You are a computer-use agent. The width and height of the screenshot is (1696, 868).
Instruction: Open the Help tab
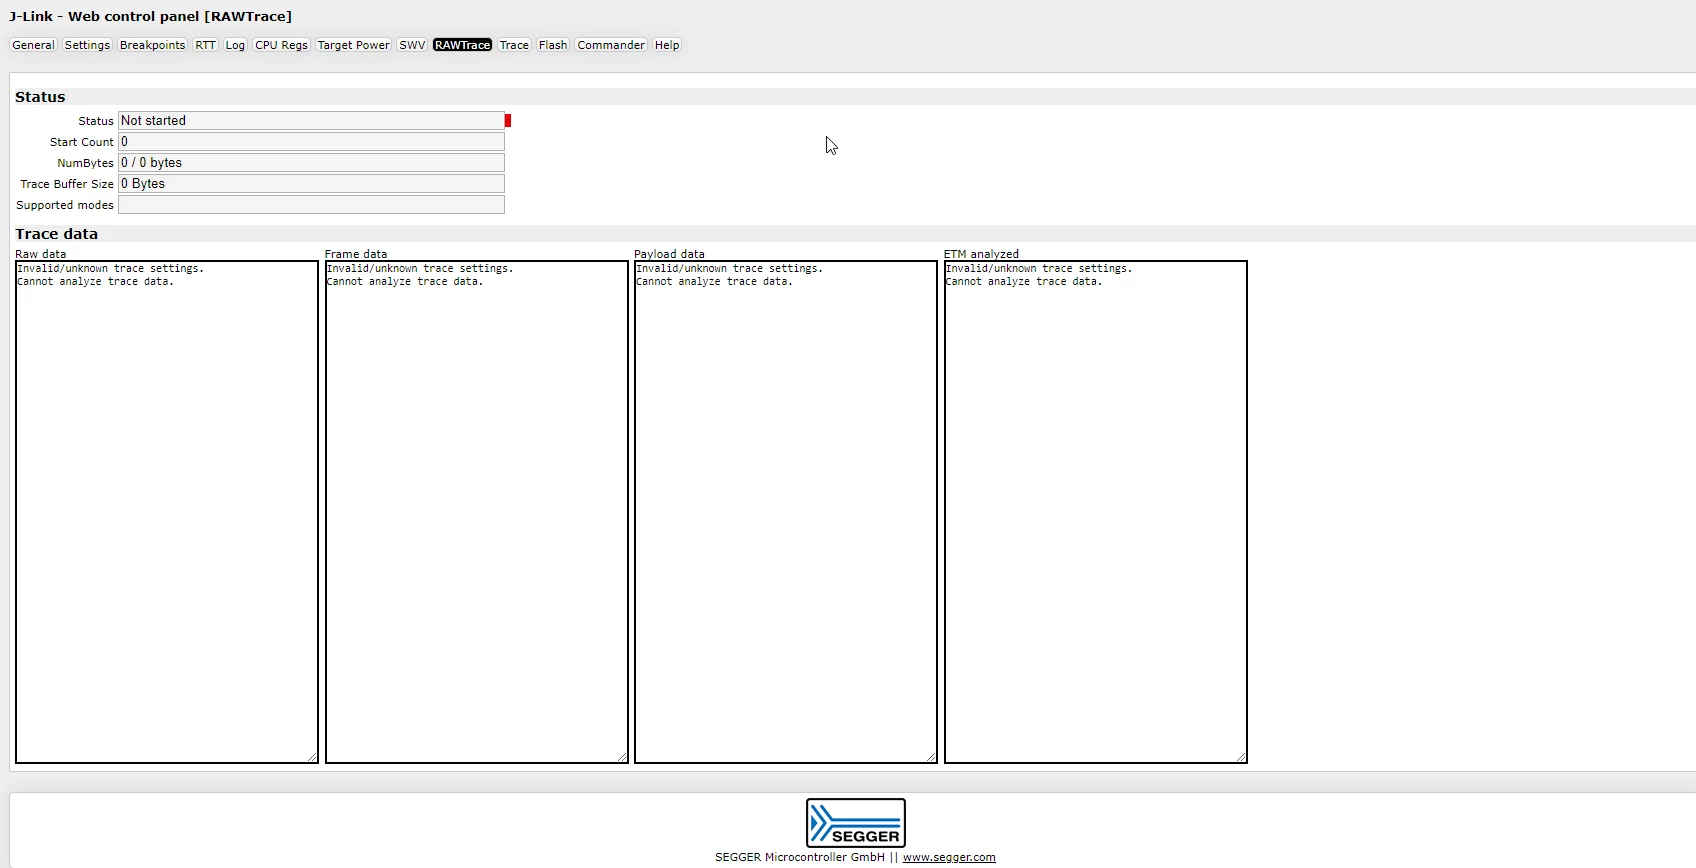(x=667, y=45)
